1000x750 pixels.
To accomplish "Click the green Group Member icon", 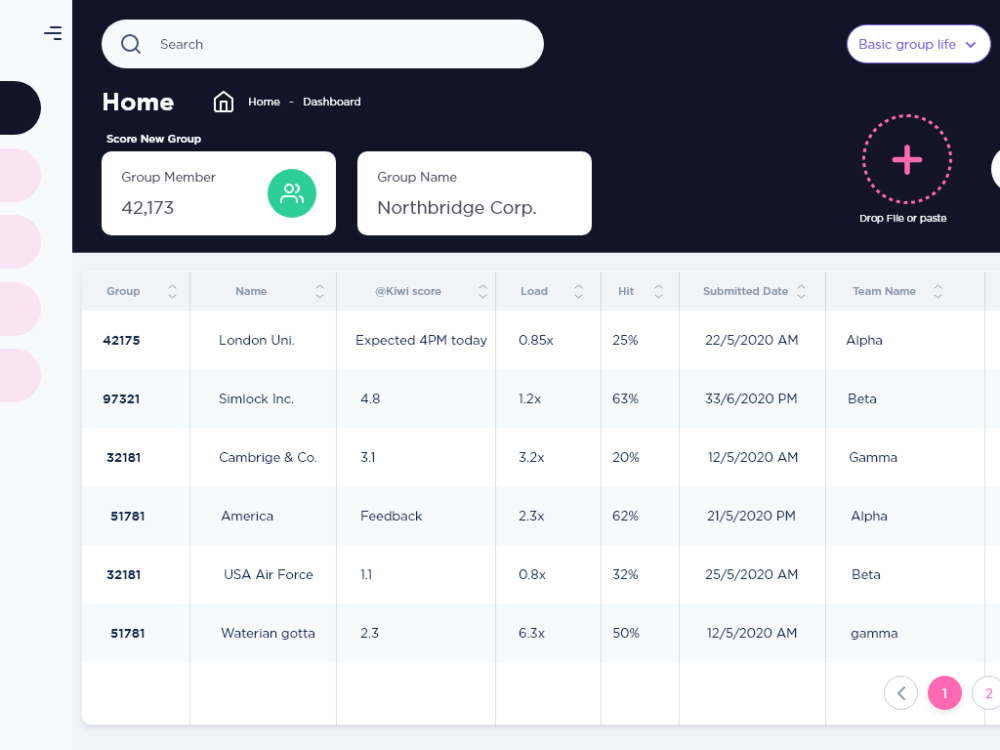I will tap(292, 193).
